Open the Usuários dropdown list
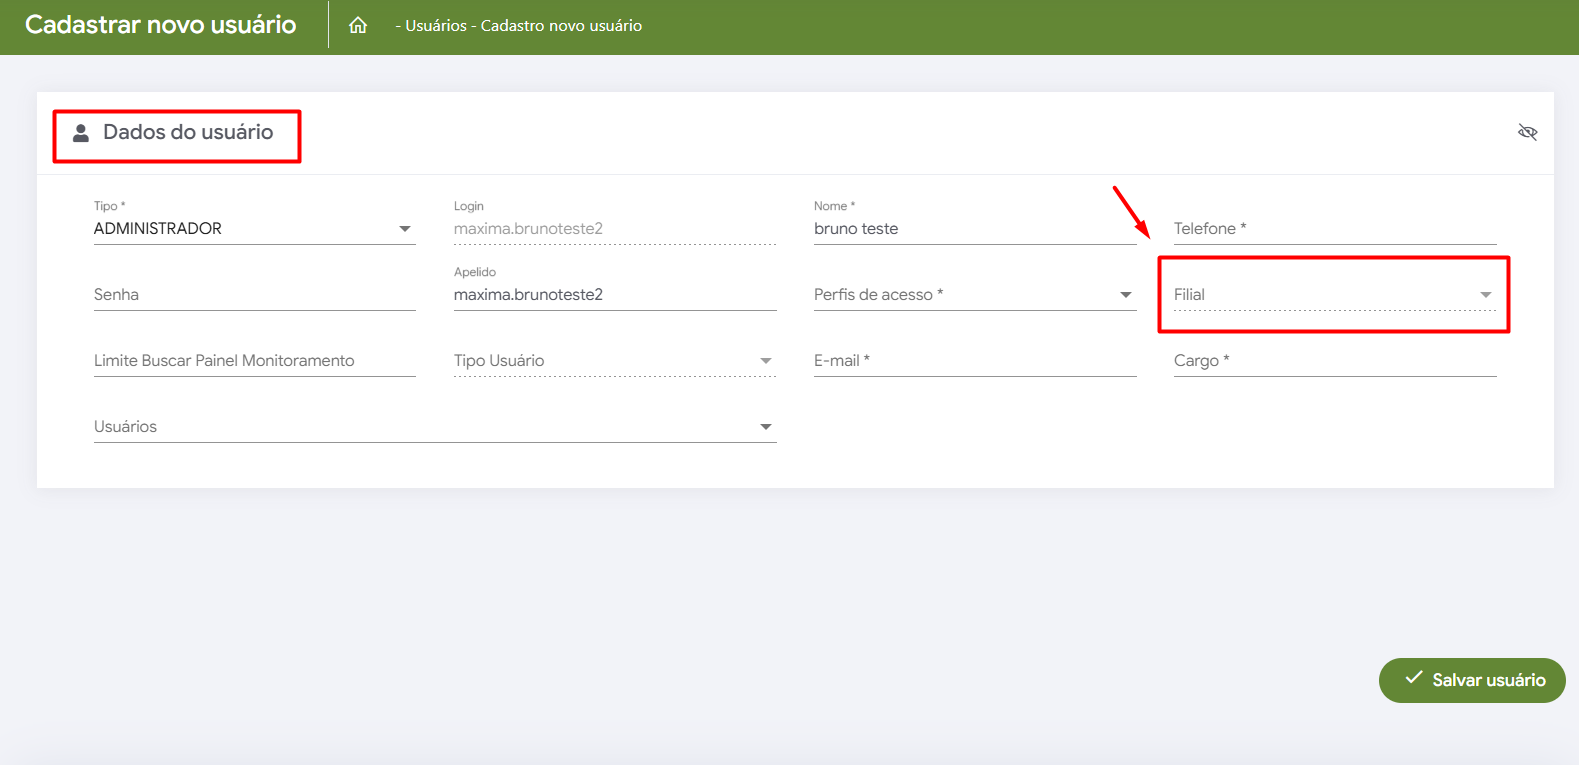This screenshot has width=1579, height=765. point(434,427)
